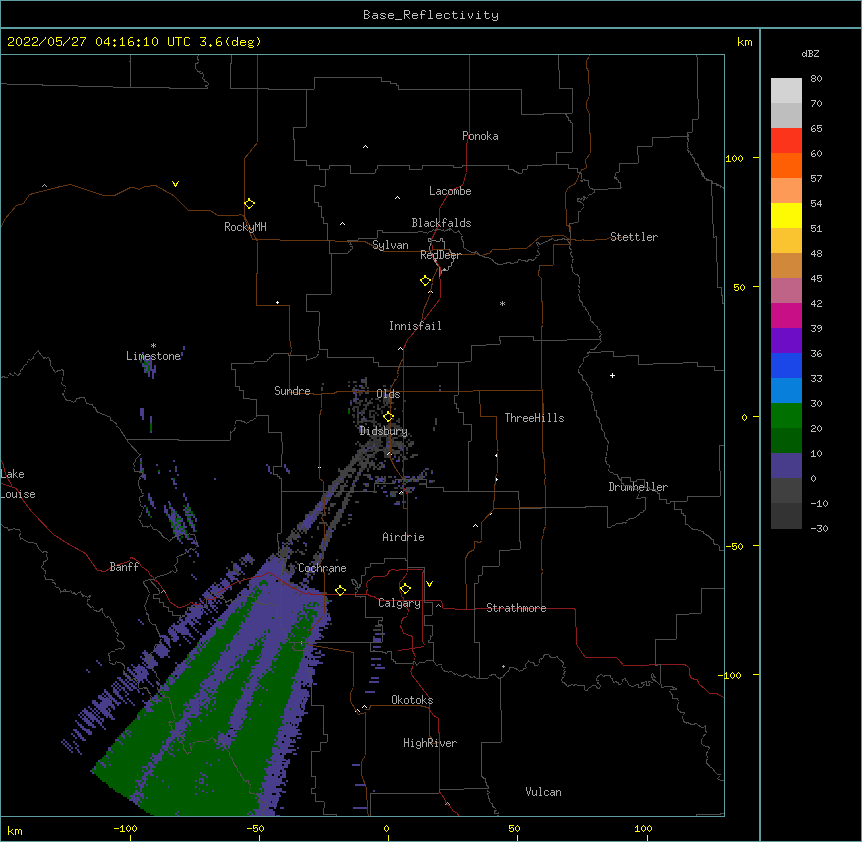Click the Banff label
The image size is (862, 842).
[124, 567]
